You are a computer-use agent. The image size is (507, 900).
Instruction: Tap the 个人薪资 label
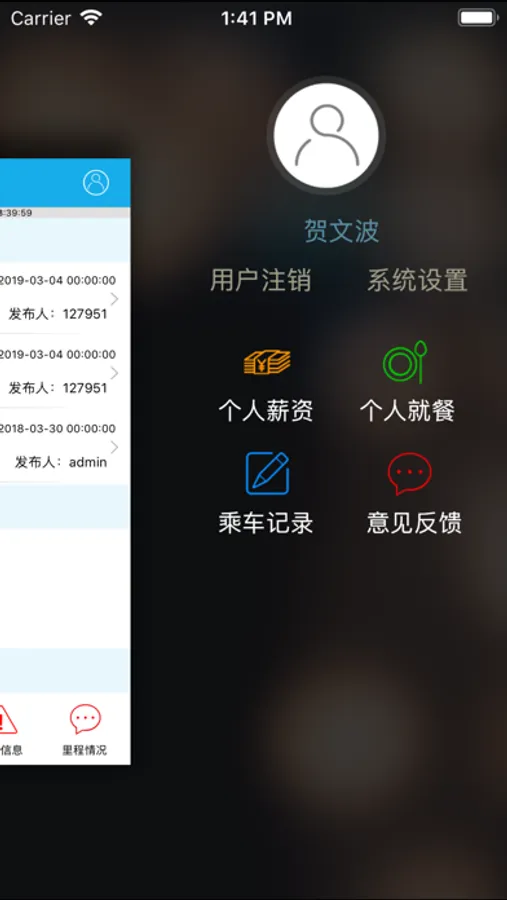click(x=266, y=411)
